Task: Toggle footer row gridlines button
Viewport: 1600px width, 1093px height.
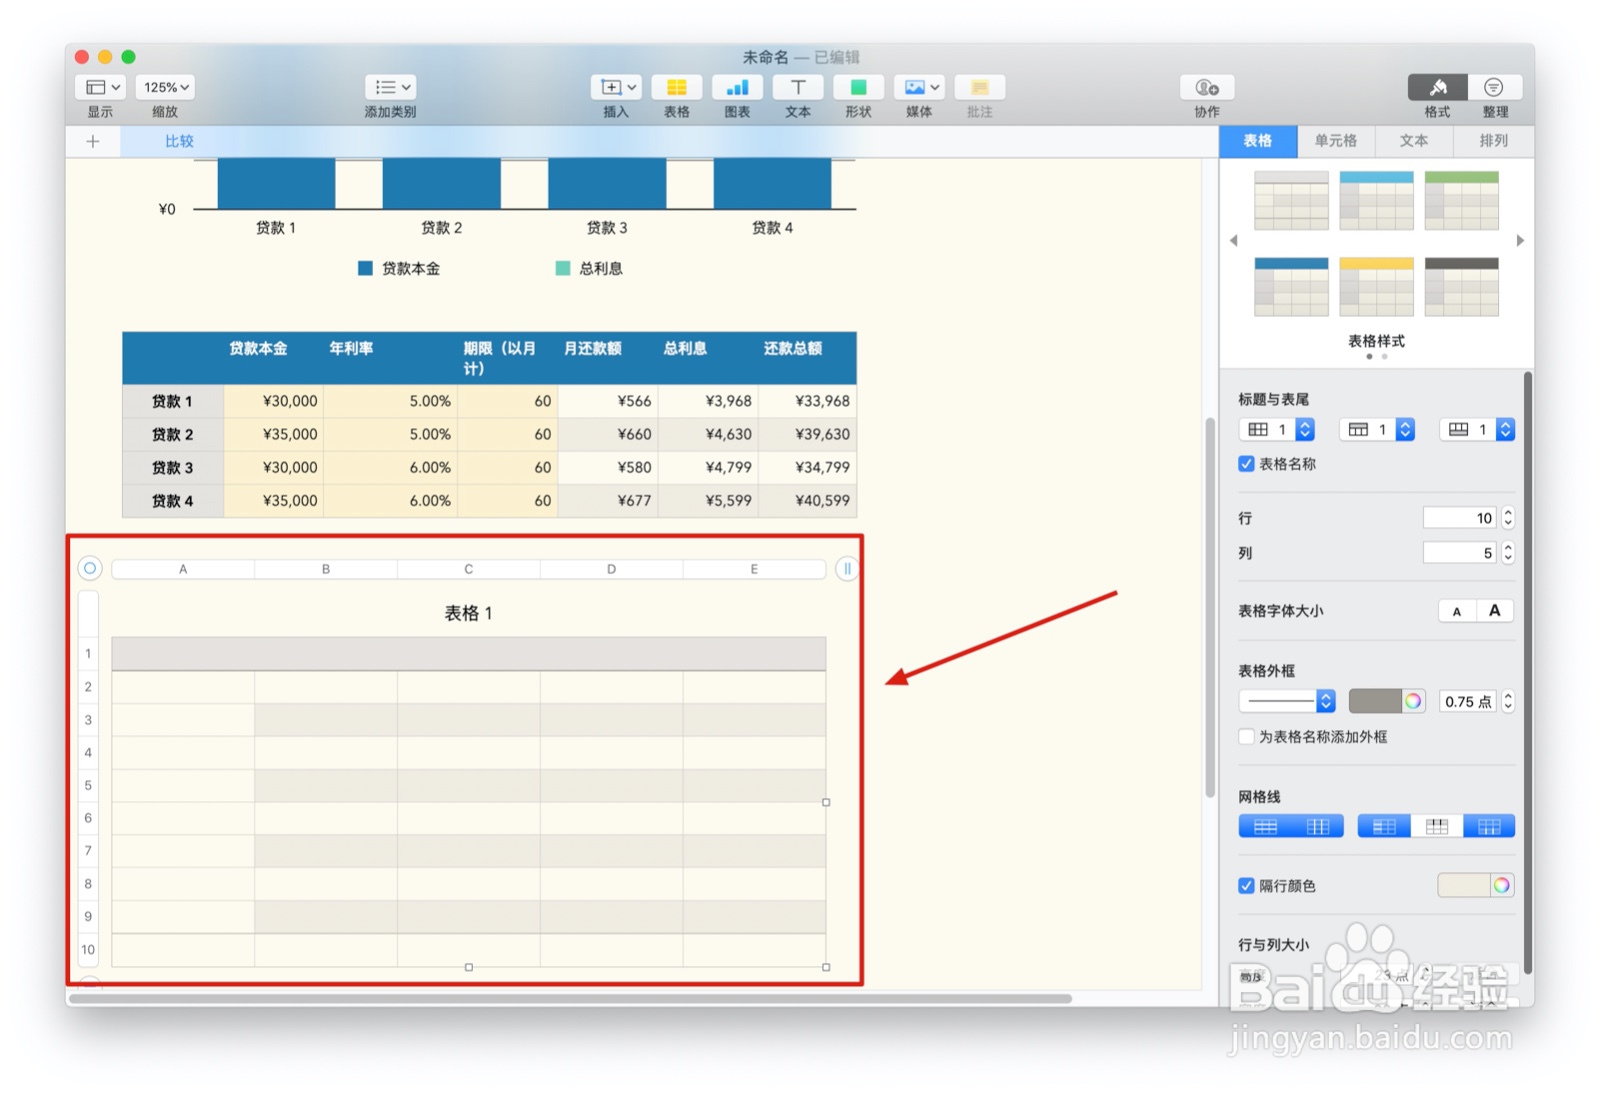Action: [1489, 826]
